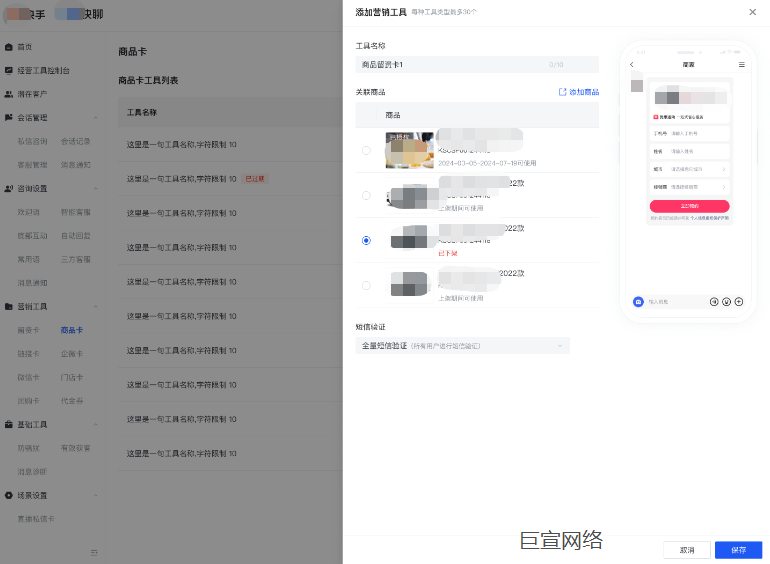Close the 添加营销工具 panel
Viewport: 770px width, 564px height.
[x=752, y=12]
